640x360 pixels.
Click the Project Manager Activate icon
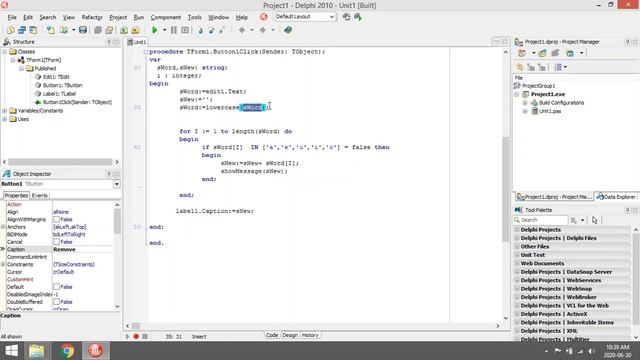point(522,53)
